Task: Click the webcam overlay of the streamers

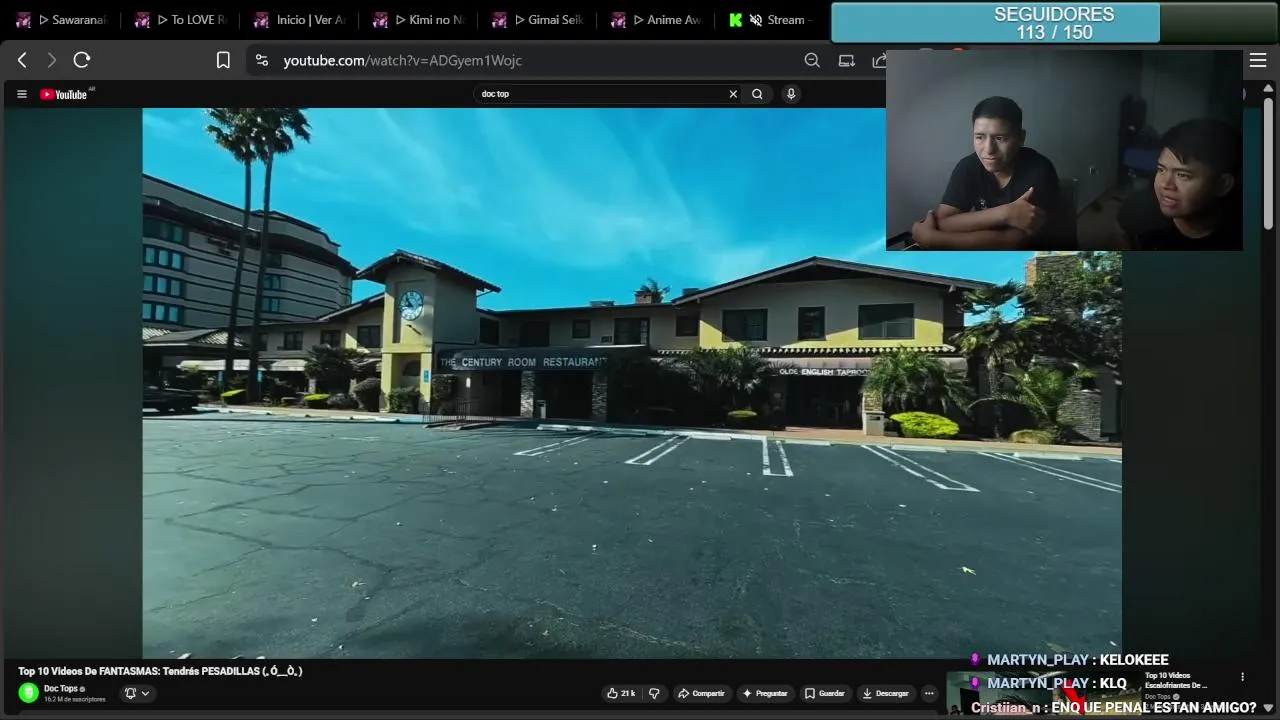Action: (1064, 150)
